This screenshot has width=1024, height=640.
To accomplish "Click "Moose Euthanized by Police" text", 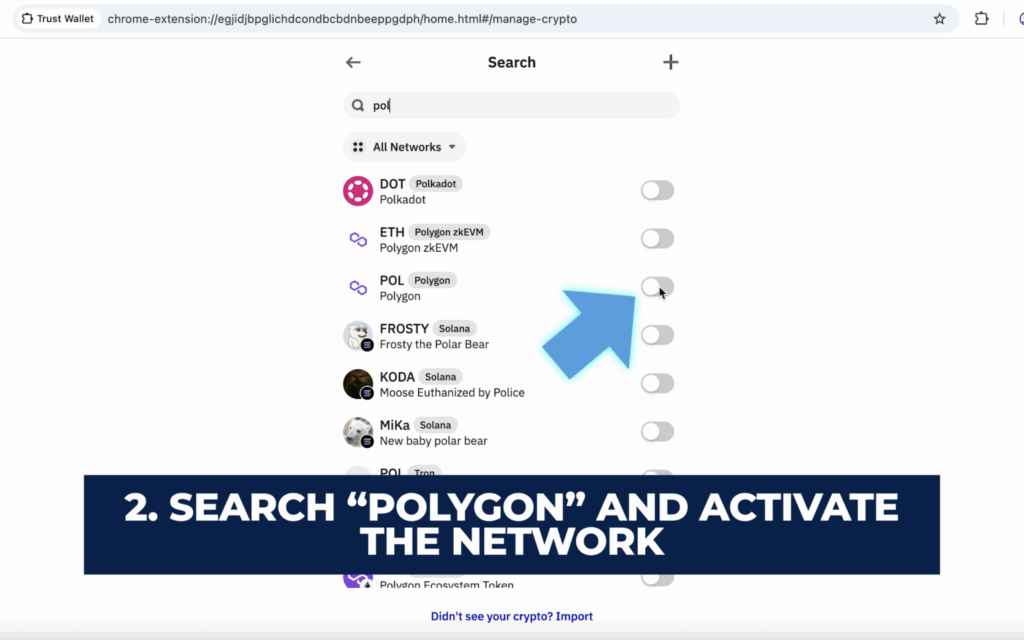I will [x=452, y=392].
